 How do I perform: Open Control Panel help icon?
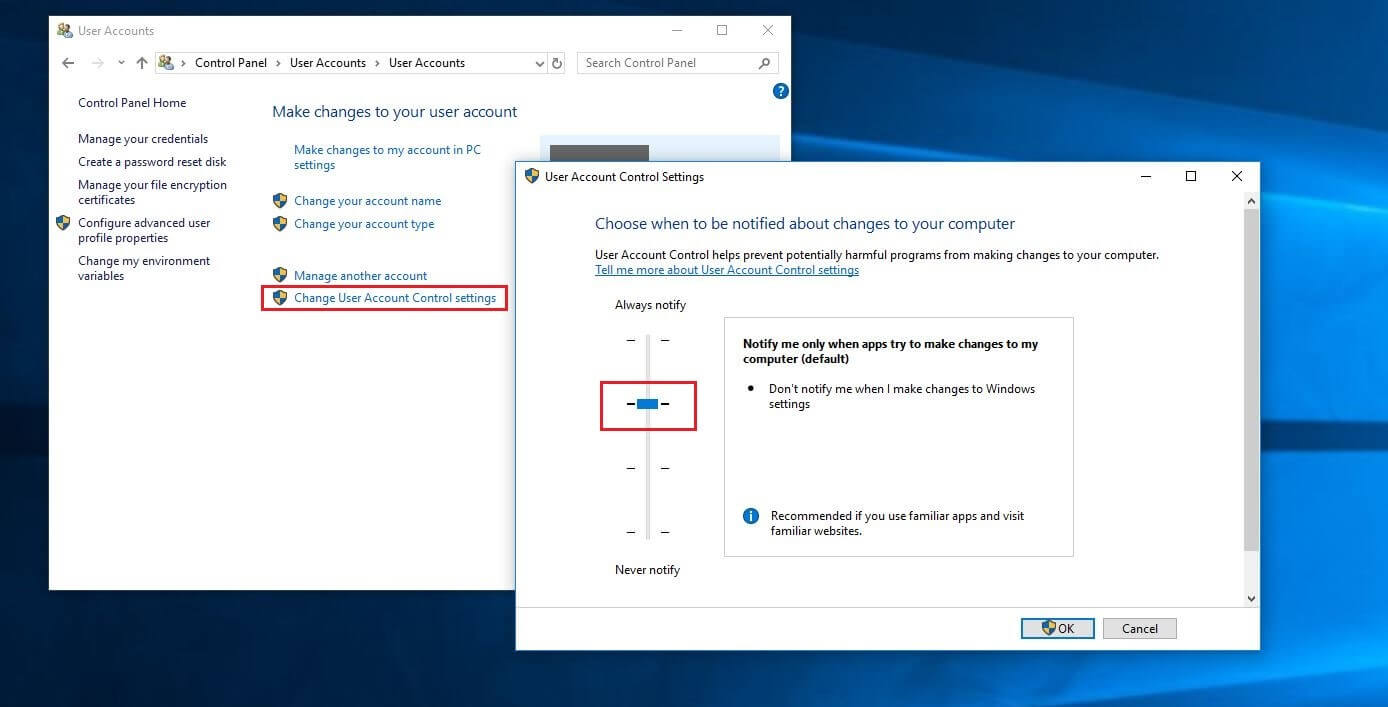pyautogui.click(x=781, y=91)
